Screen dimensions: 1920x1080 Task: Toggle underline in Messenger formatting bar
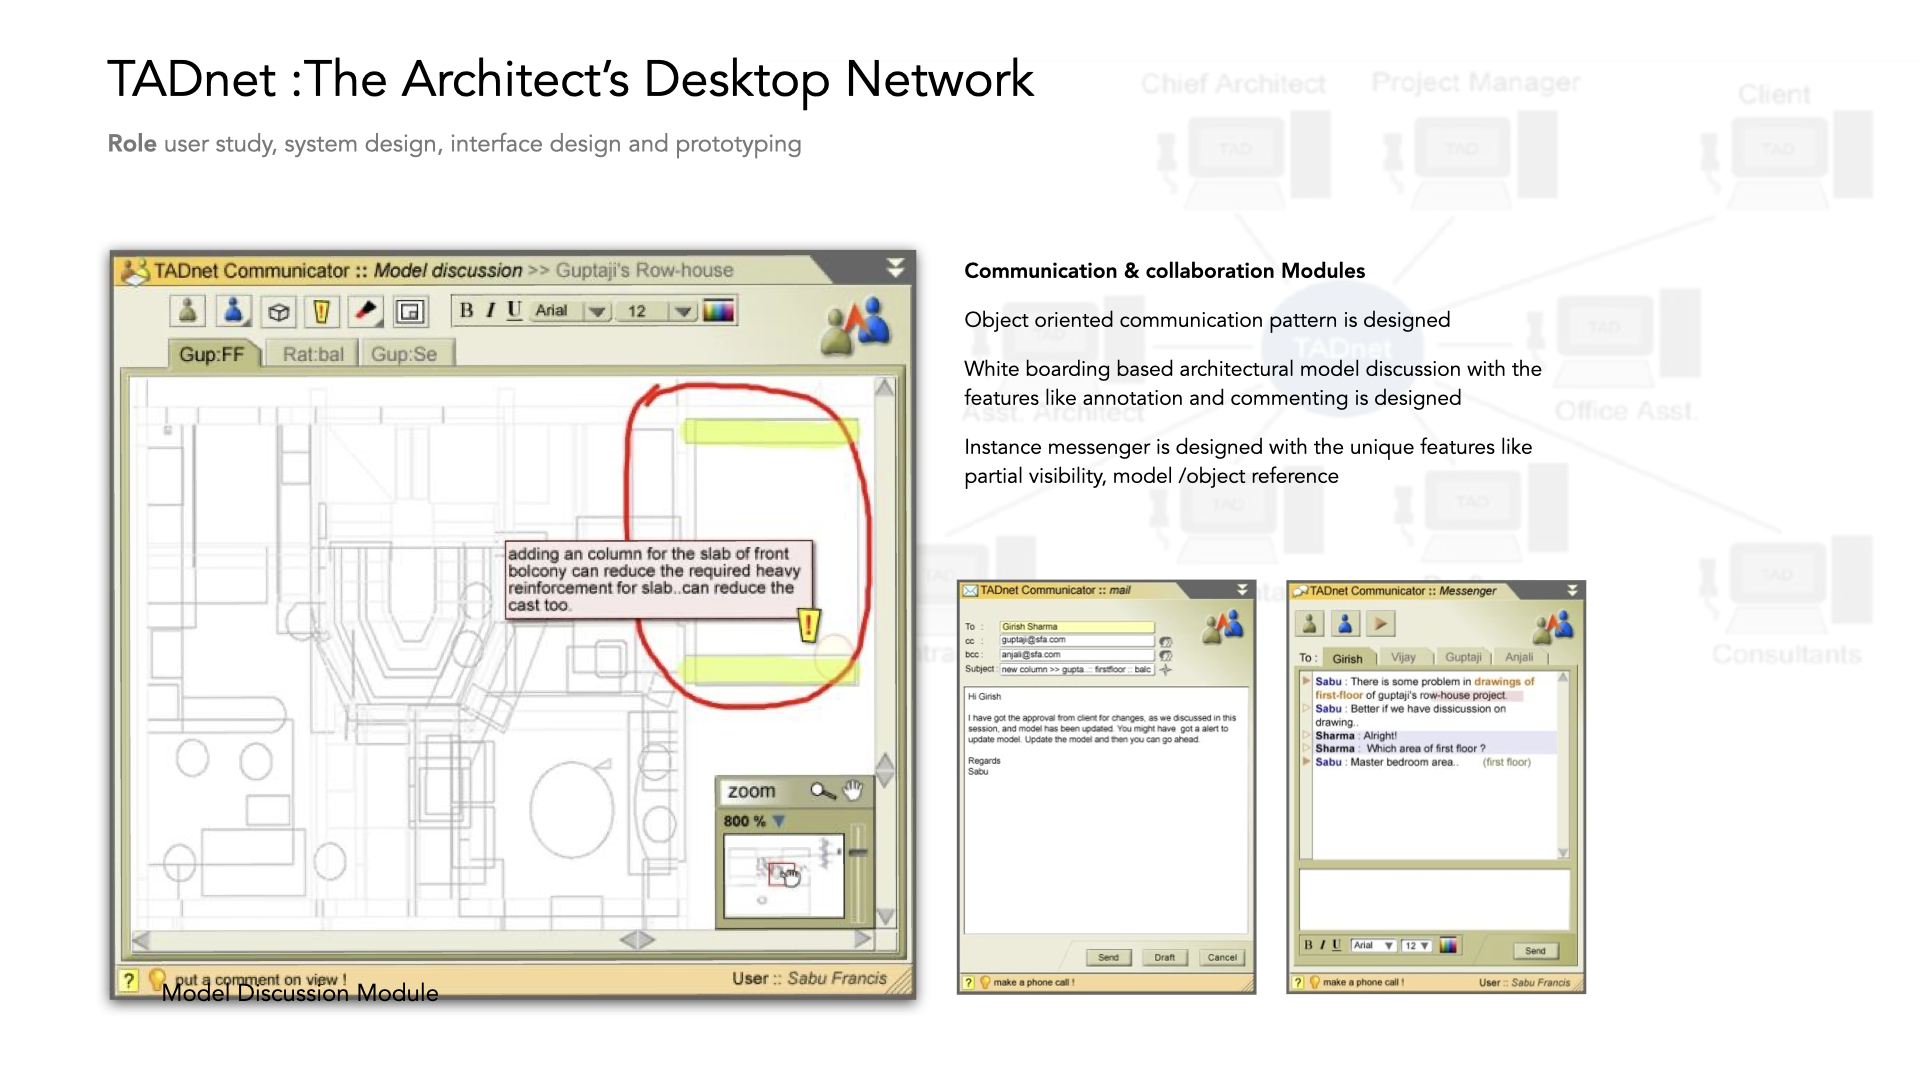[x=1337, y=944]
